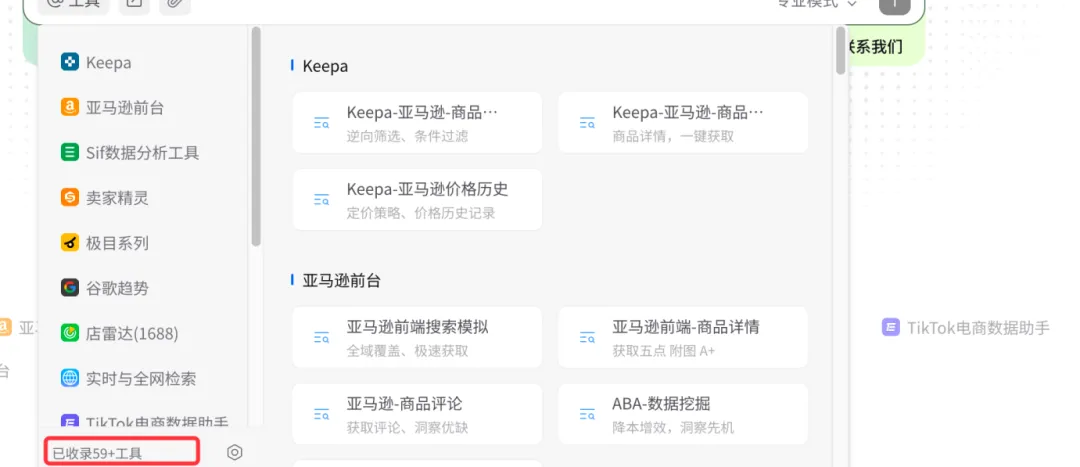Select 极目系列 in the sidebar
This screenshot has height=467, width=1080.
117,243
